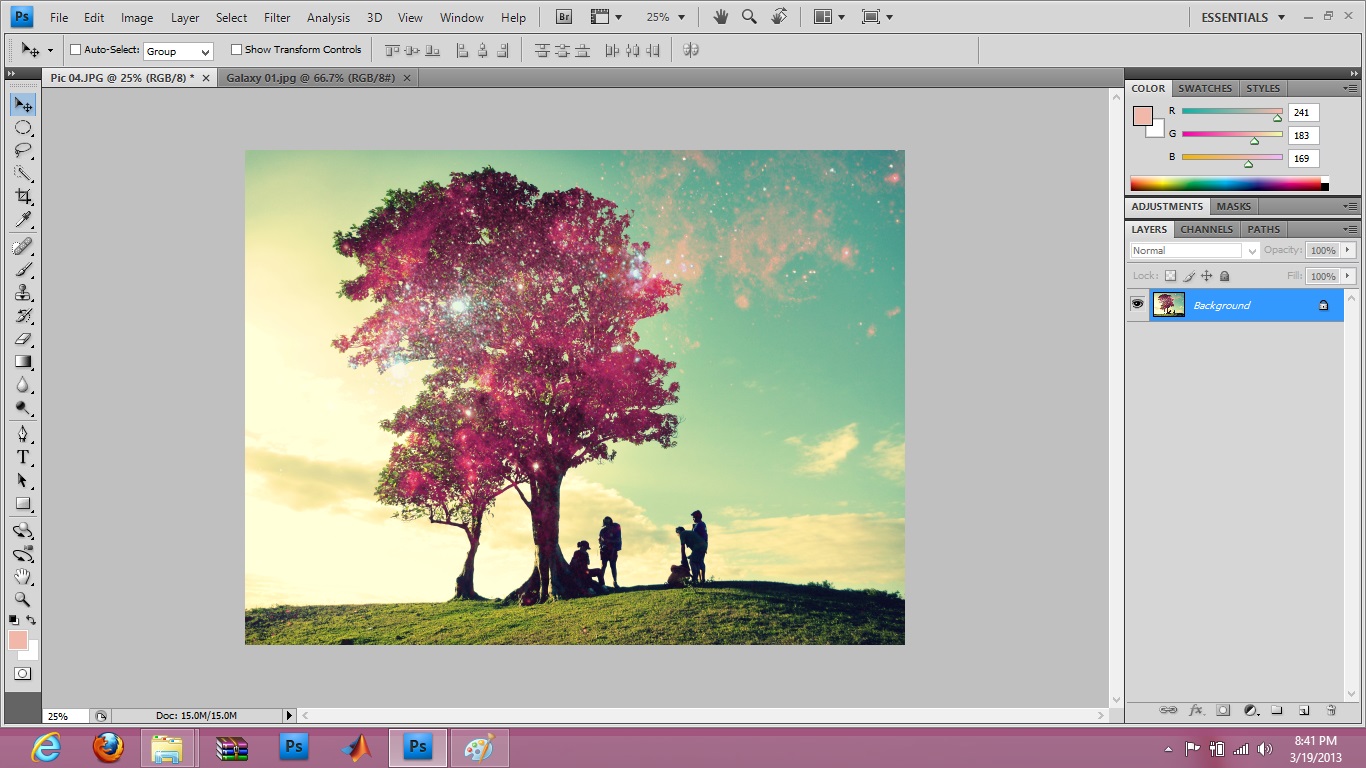Open Firefox from the Windows taskbar

point(108,747)
